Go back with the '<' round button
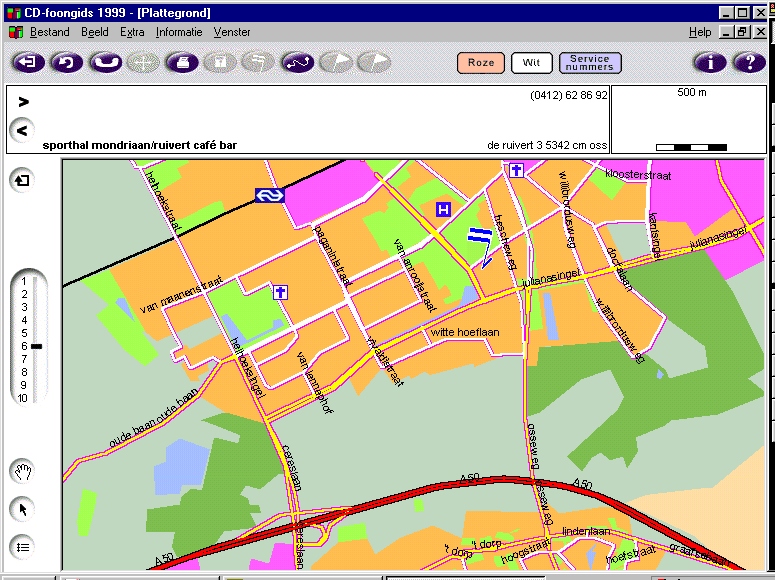The height and width of the screenshot is (580, 775). [23, 130]
